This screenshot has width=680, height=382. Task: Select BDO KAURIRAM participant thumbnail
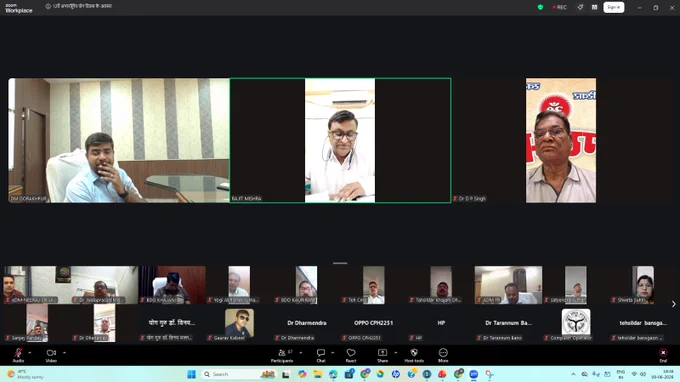coord(306,285)
